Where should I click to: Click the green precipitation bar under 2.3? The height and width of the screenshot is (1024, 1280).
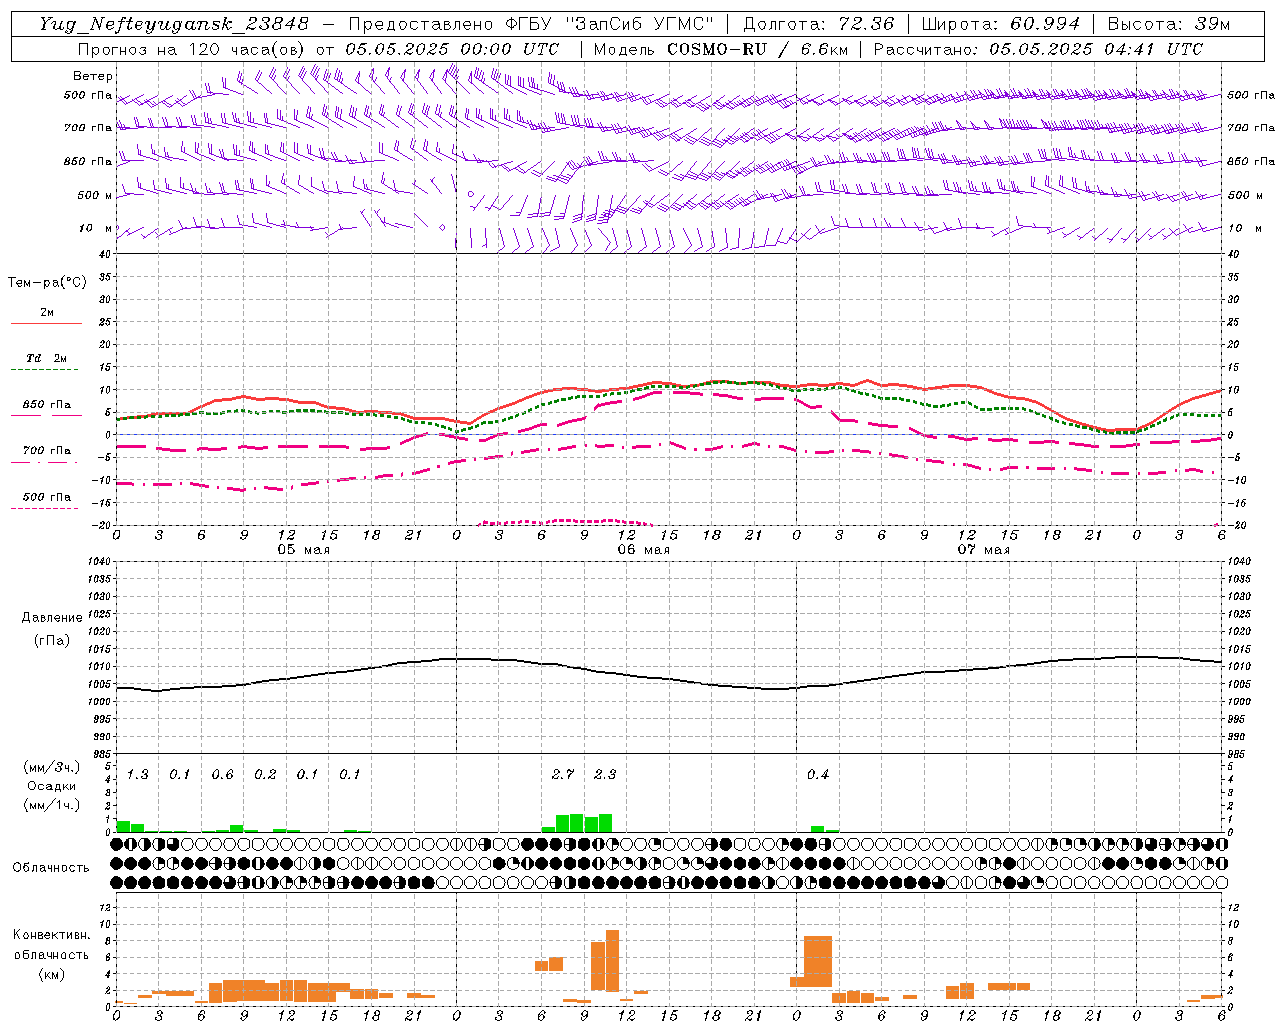tap(605, 823)
